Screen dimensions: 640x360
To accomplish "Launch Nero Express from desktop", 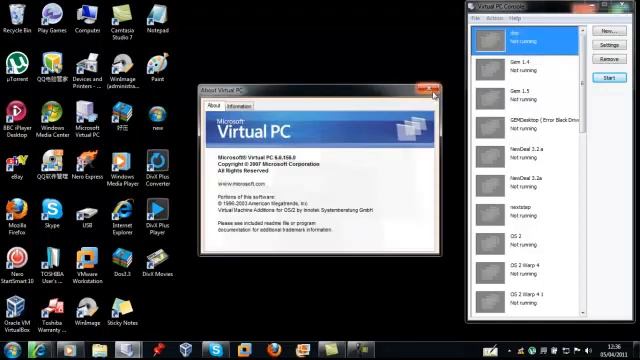I will pyautogui.click(x=87, y=165).
